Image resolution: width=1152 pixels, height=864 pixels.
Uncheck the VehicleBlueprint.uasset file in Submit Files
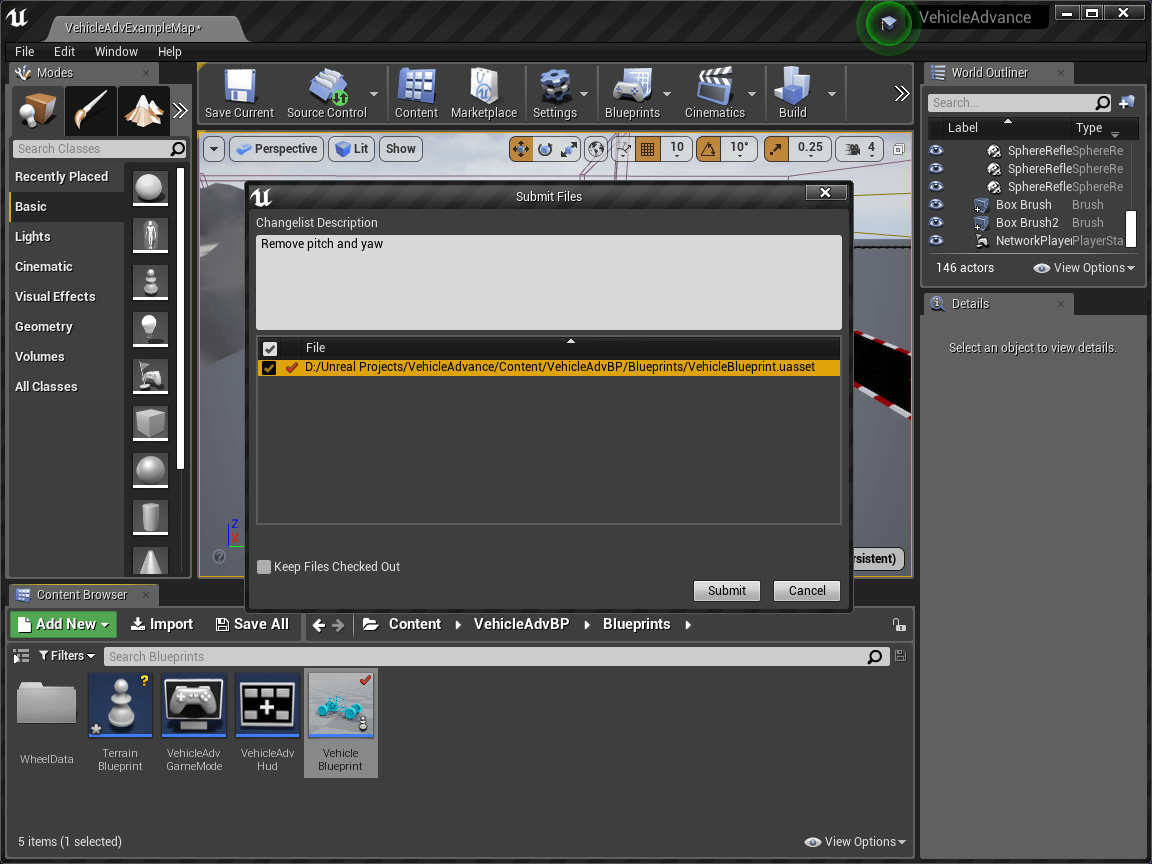pos(268,367)
